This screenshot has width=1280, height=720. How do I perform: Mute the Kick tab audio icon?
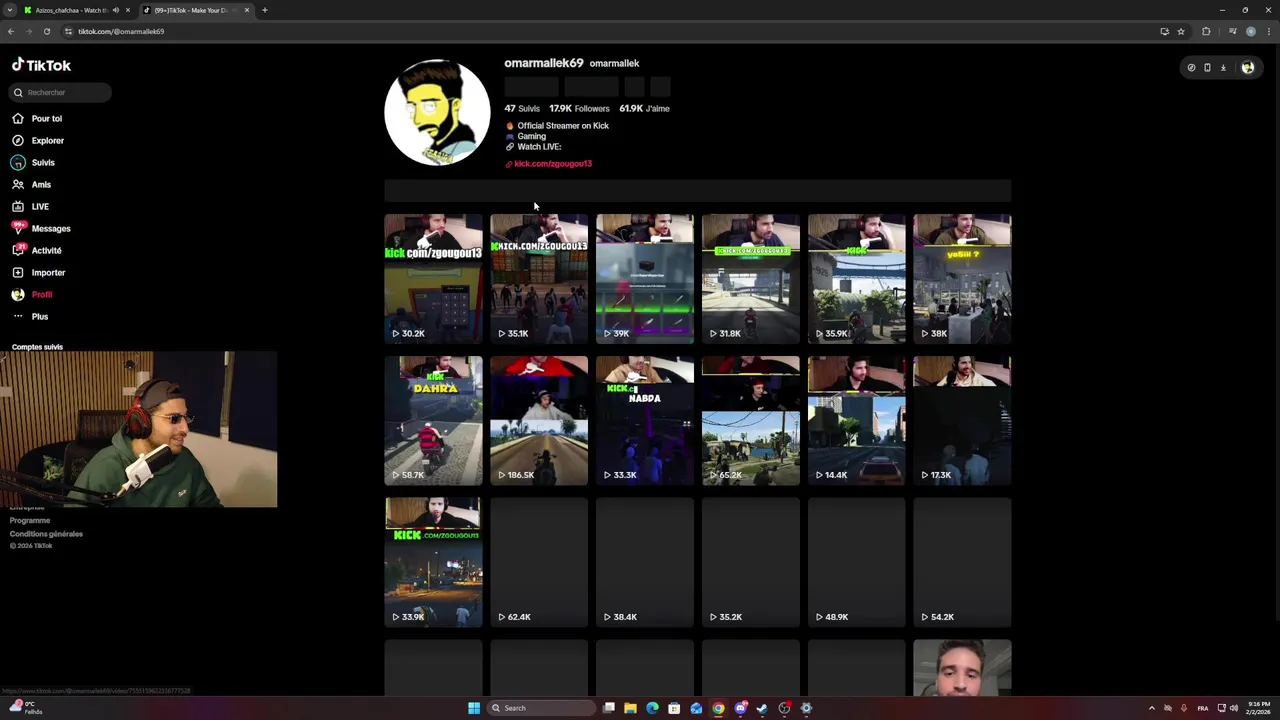(116, 10)
